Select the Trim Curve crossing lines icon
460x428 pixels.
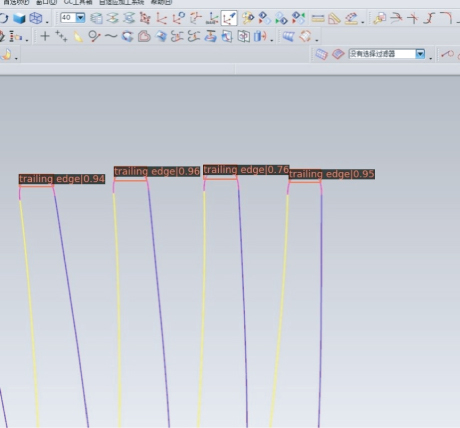tap(413, 18)
